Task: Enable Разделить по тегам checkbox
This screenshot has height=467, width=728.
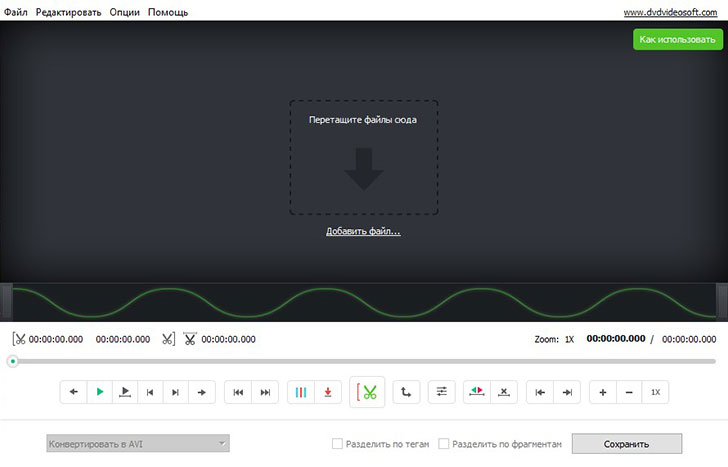Action: [x=338, y=444]
